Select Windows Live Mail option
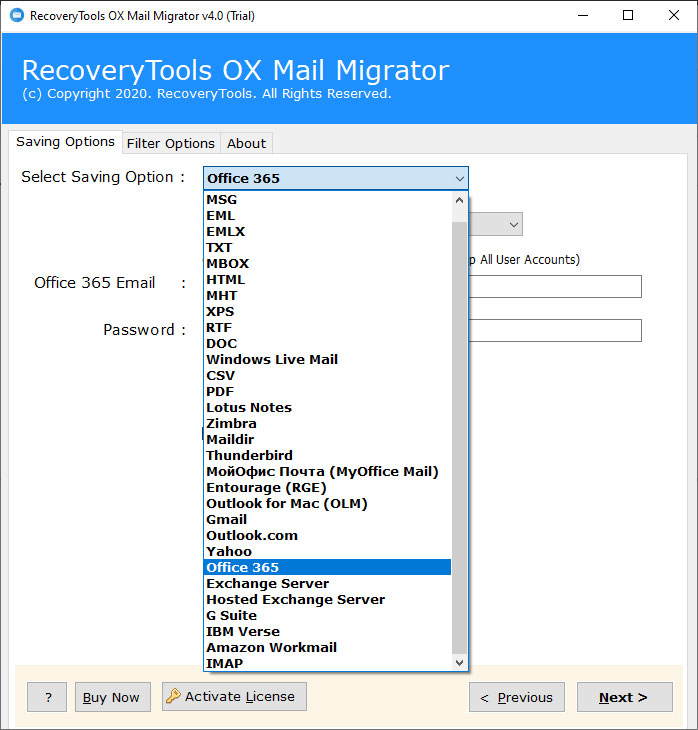The image size is (698, 730). tap(328, 359)
